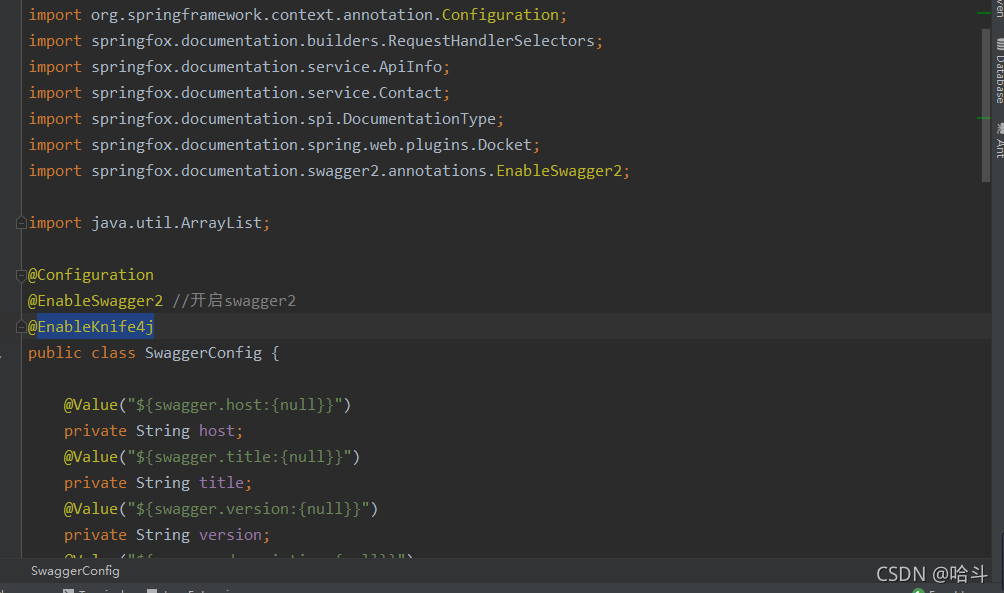Click ApiInfo in the springfox service import

[x=410, y=67]
